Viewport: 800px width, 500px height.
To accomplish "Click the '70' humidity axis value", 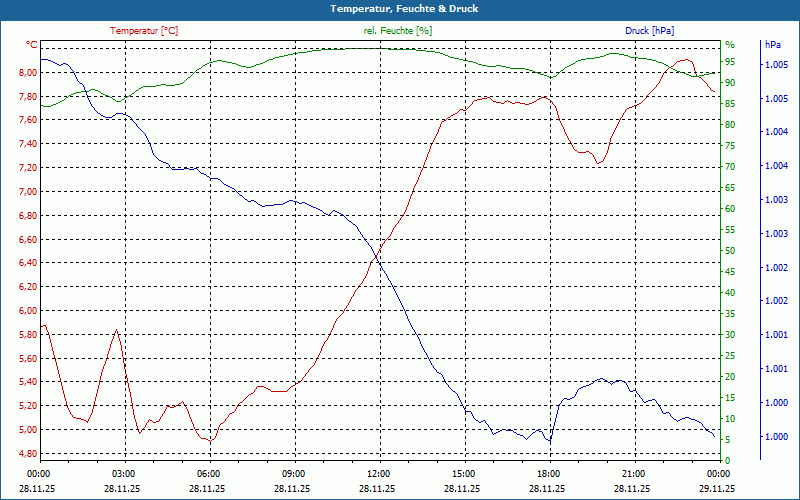I will [730, 167].
